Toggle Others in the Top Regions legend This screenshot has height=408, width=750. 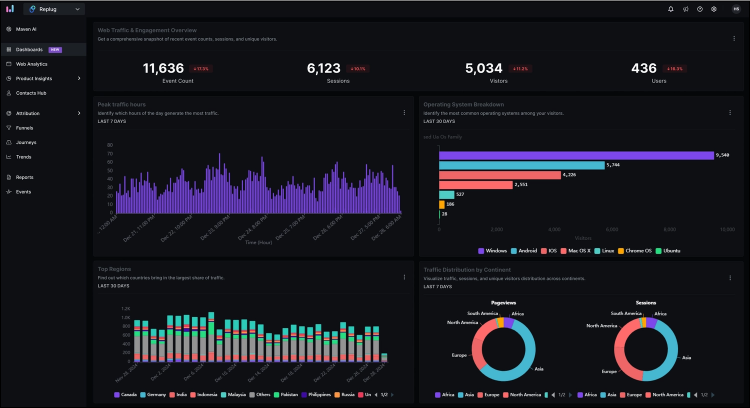pyautogui.click(x=260, y=395)
